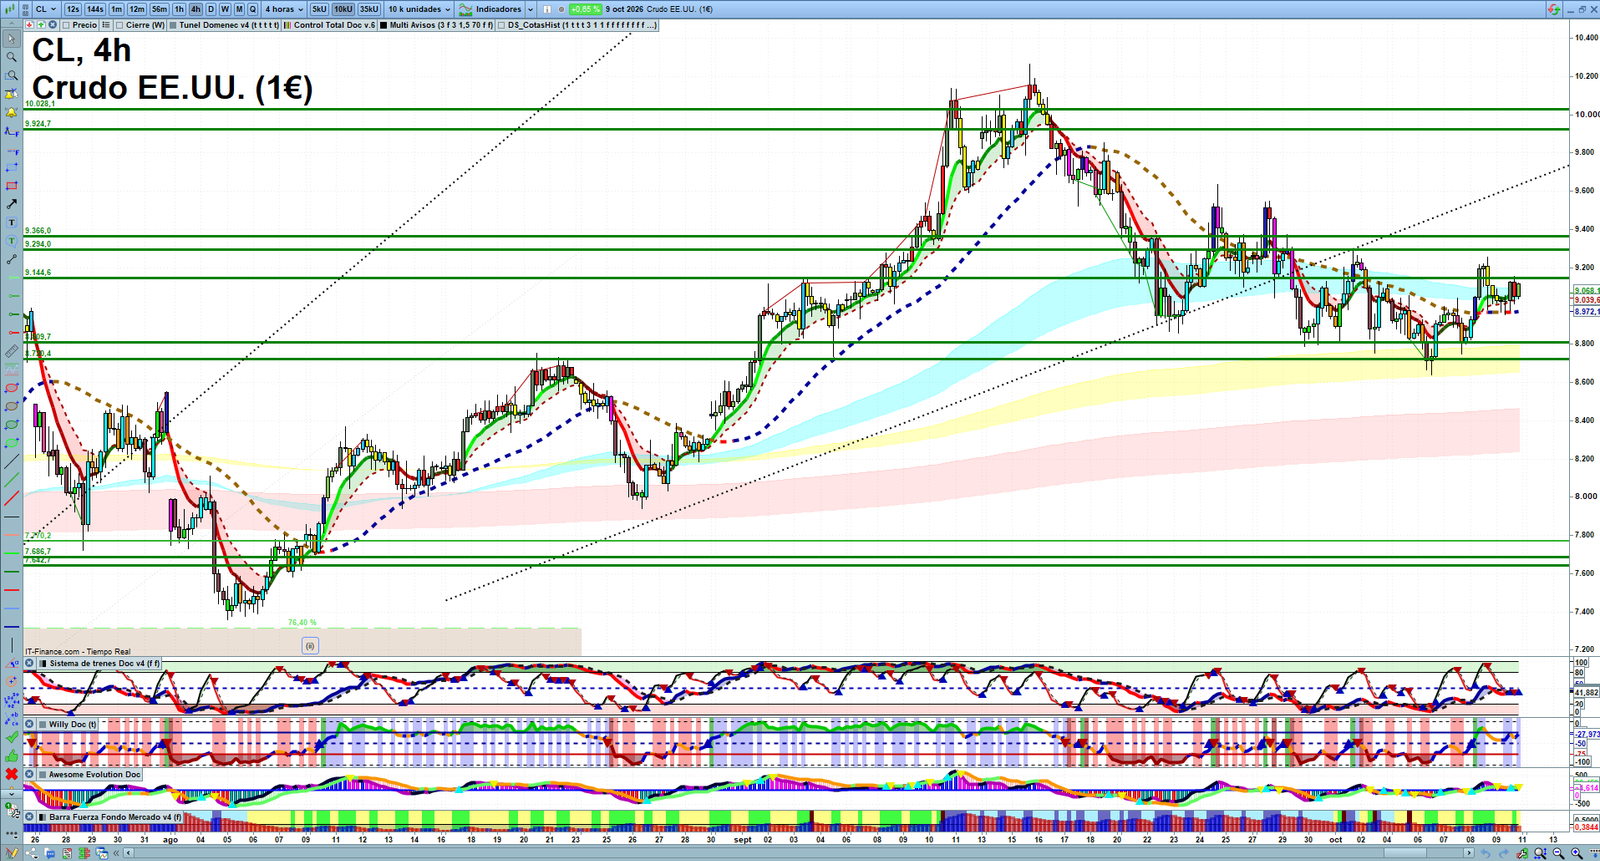Click the redo arrow at bottom right
Viewport: 1600px width, 861px height.
pos(1504,853)
